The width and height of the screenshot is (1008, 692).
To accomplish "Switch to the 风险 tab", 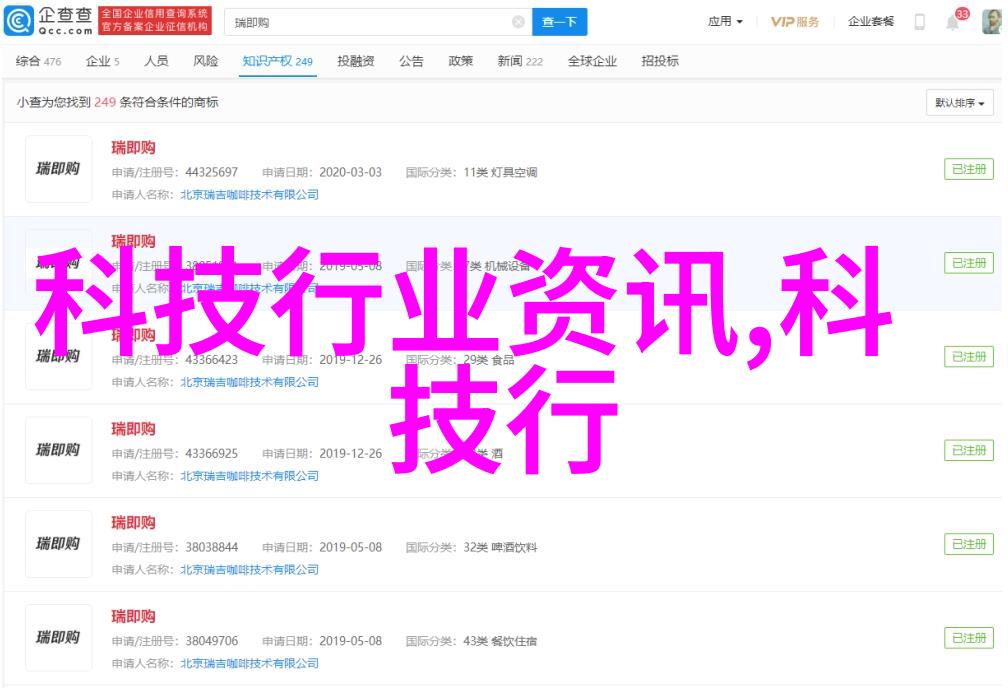I will click(206, 61).
